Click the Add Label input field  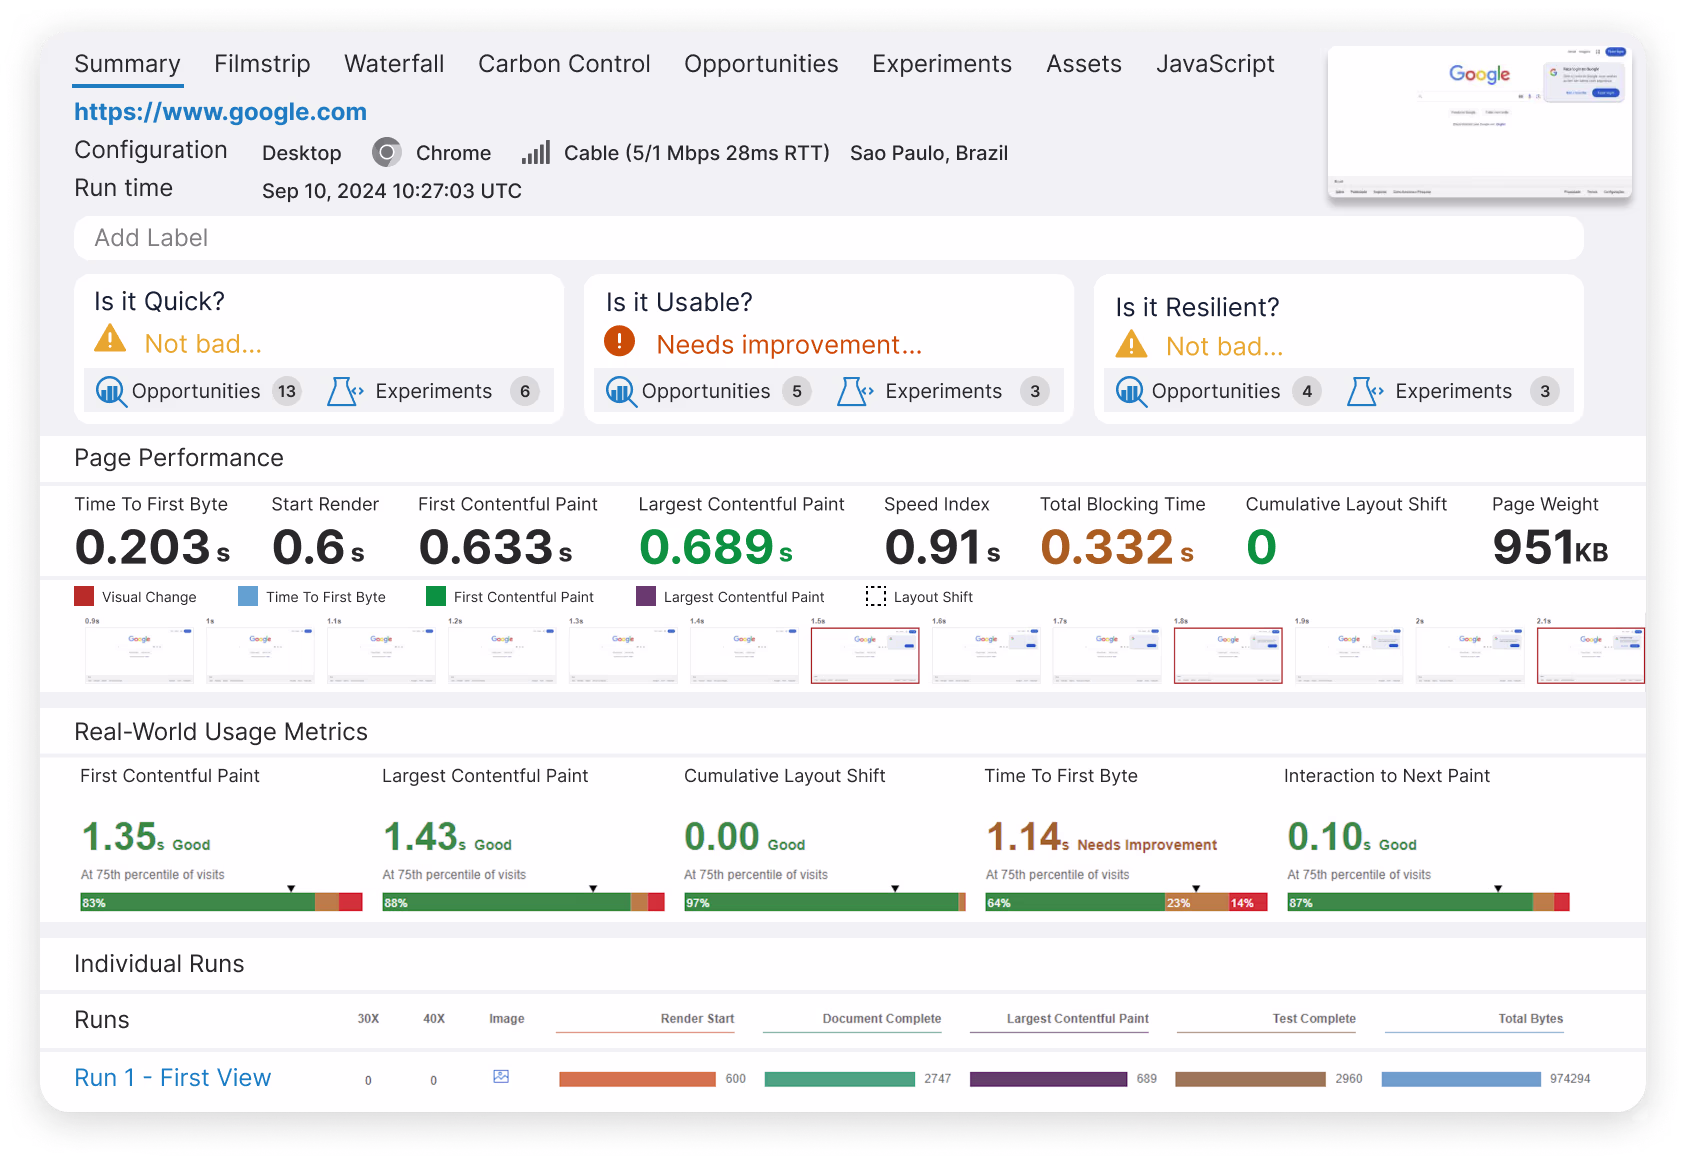click(828, 238)
